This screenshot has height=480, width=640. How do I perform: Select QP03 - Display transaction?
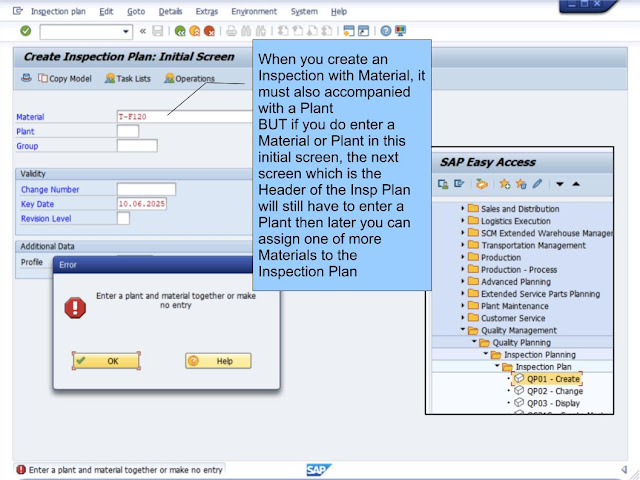pyautogui.click(x=547, y=403)
